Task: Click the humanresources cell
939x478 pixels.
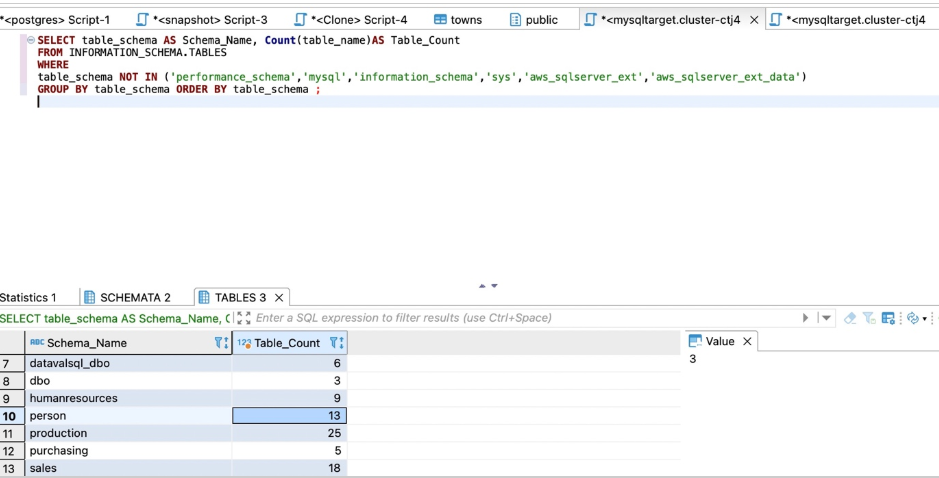Action: (128, 398)
